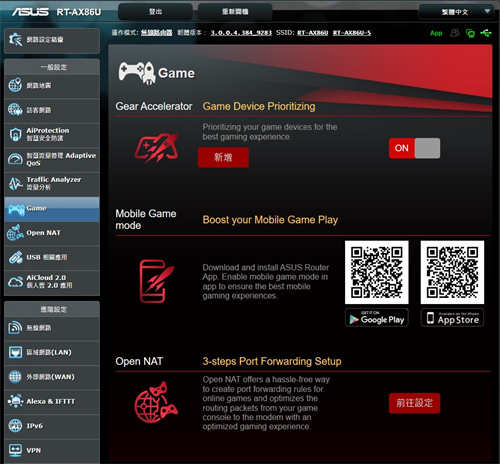Open the 繁體中文 language dropdown
Image resolution: width=500 pixels, height=464 pixels.
pyautogui.click(x=456, y=12)
